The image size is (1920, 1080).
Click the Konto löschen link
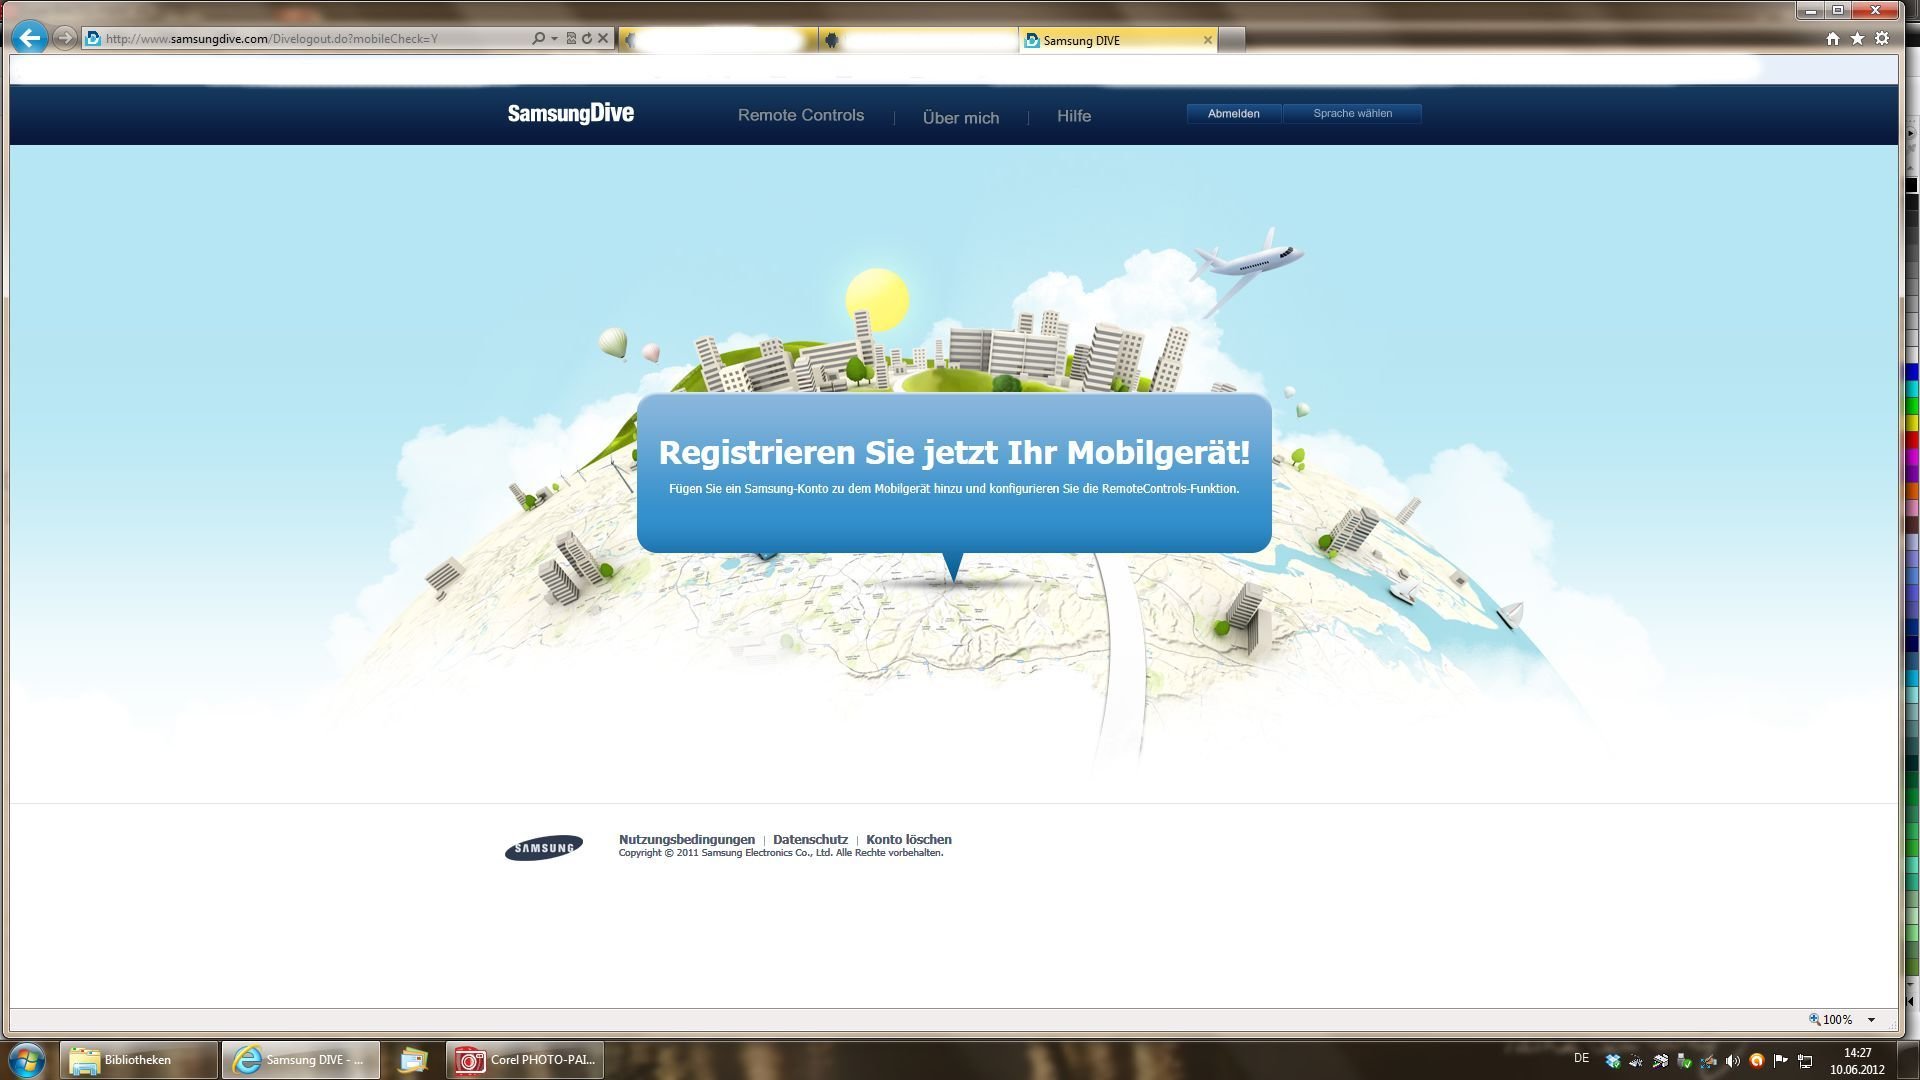pyautogui.click(x=908, y=839)
